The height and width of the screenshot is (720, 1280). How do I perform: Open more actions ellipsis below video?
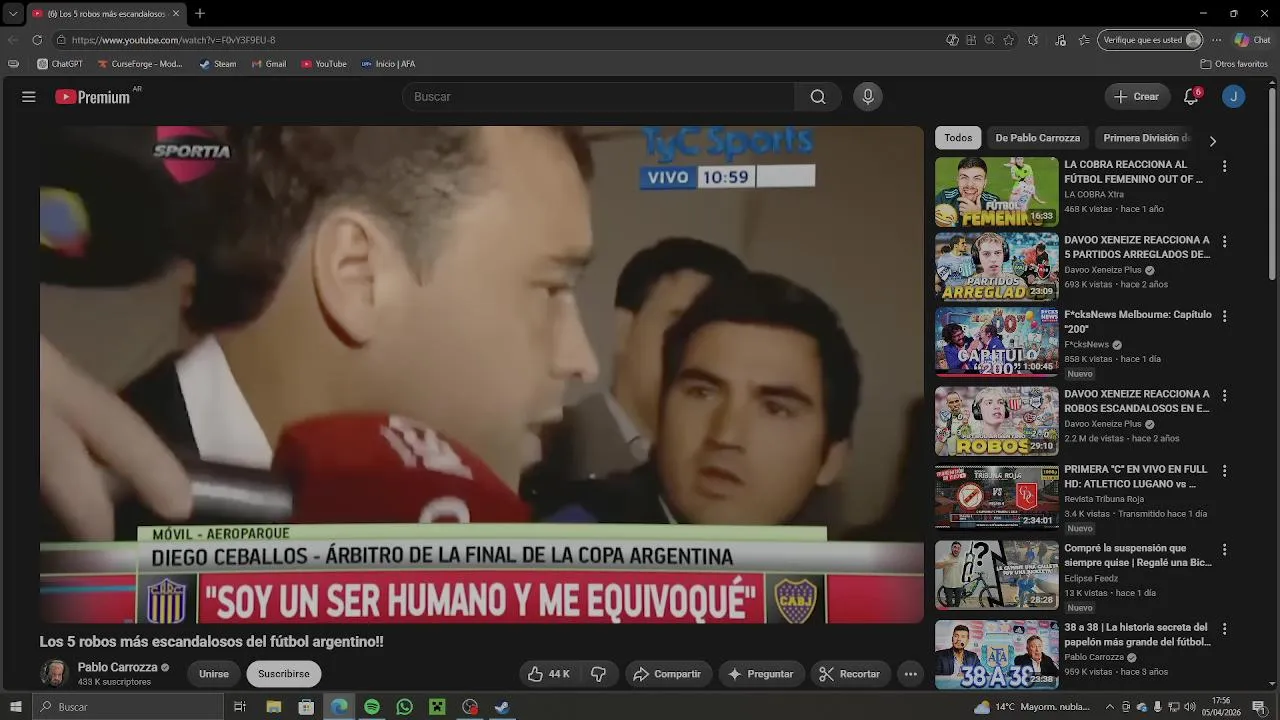pos(911,674)
